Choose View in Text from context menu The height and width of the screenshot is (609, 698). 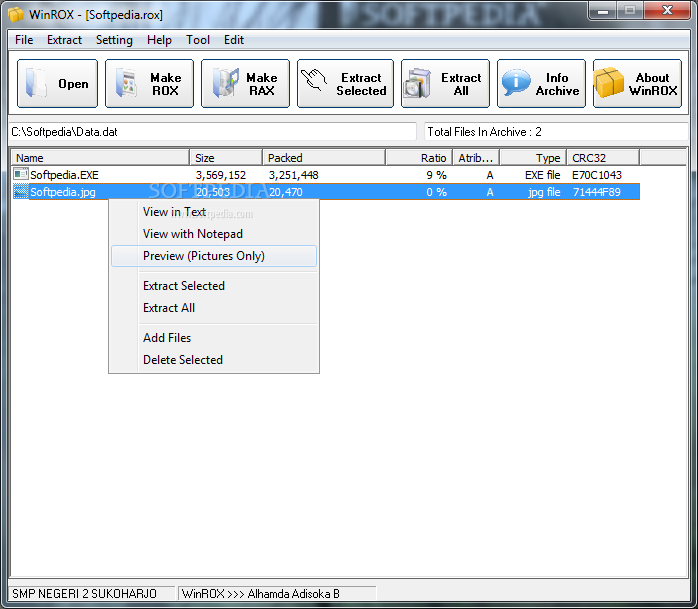[x=214, y=212]
